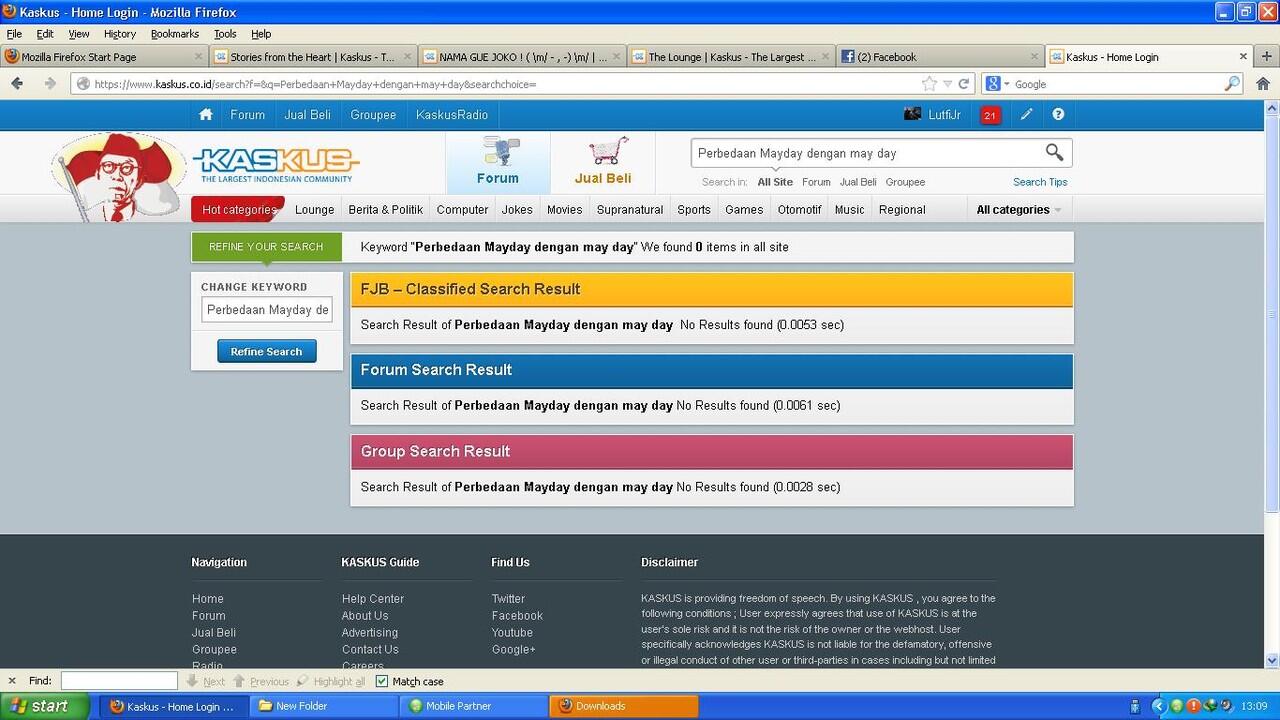The height and width of the screenshot is (720, 1280).
Task: Close the Find bar with the X icon
Action: [12, 681]
